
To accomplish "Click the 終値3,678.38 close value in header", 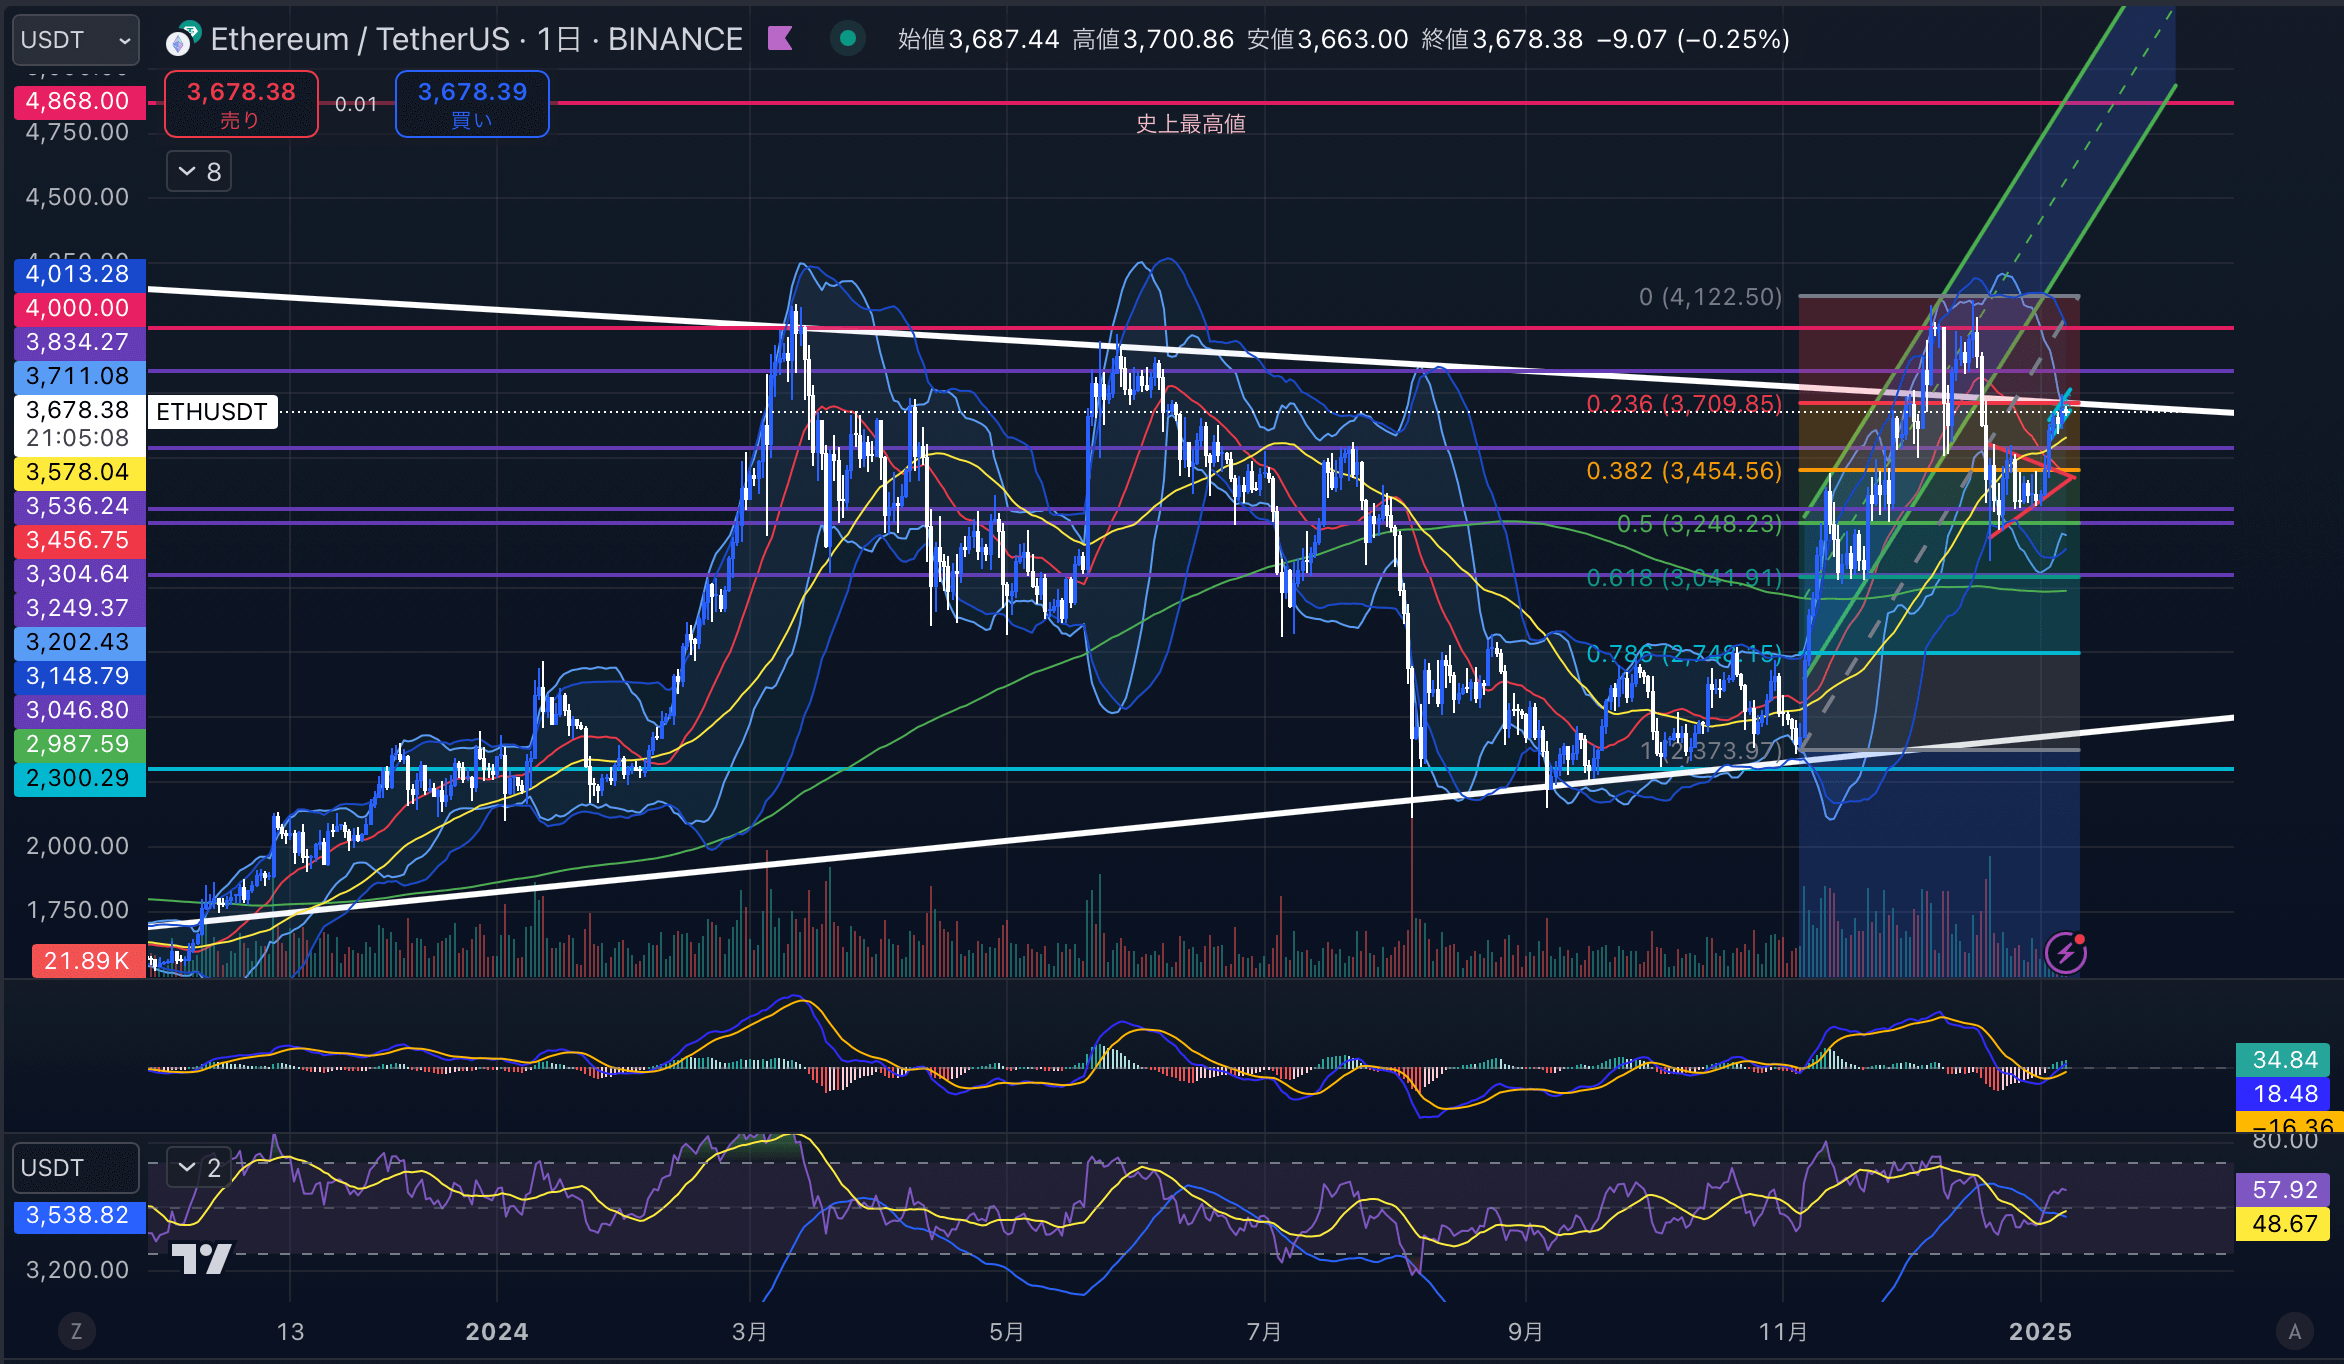I will click(x=1502, y=39).
